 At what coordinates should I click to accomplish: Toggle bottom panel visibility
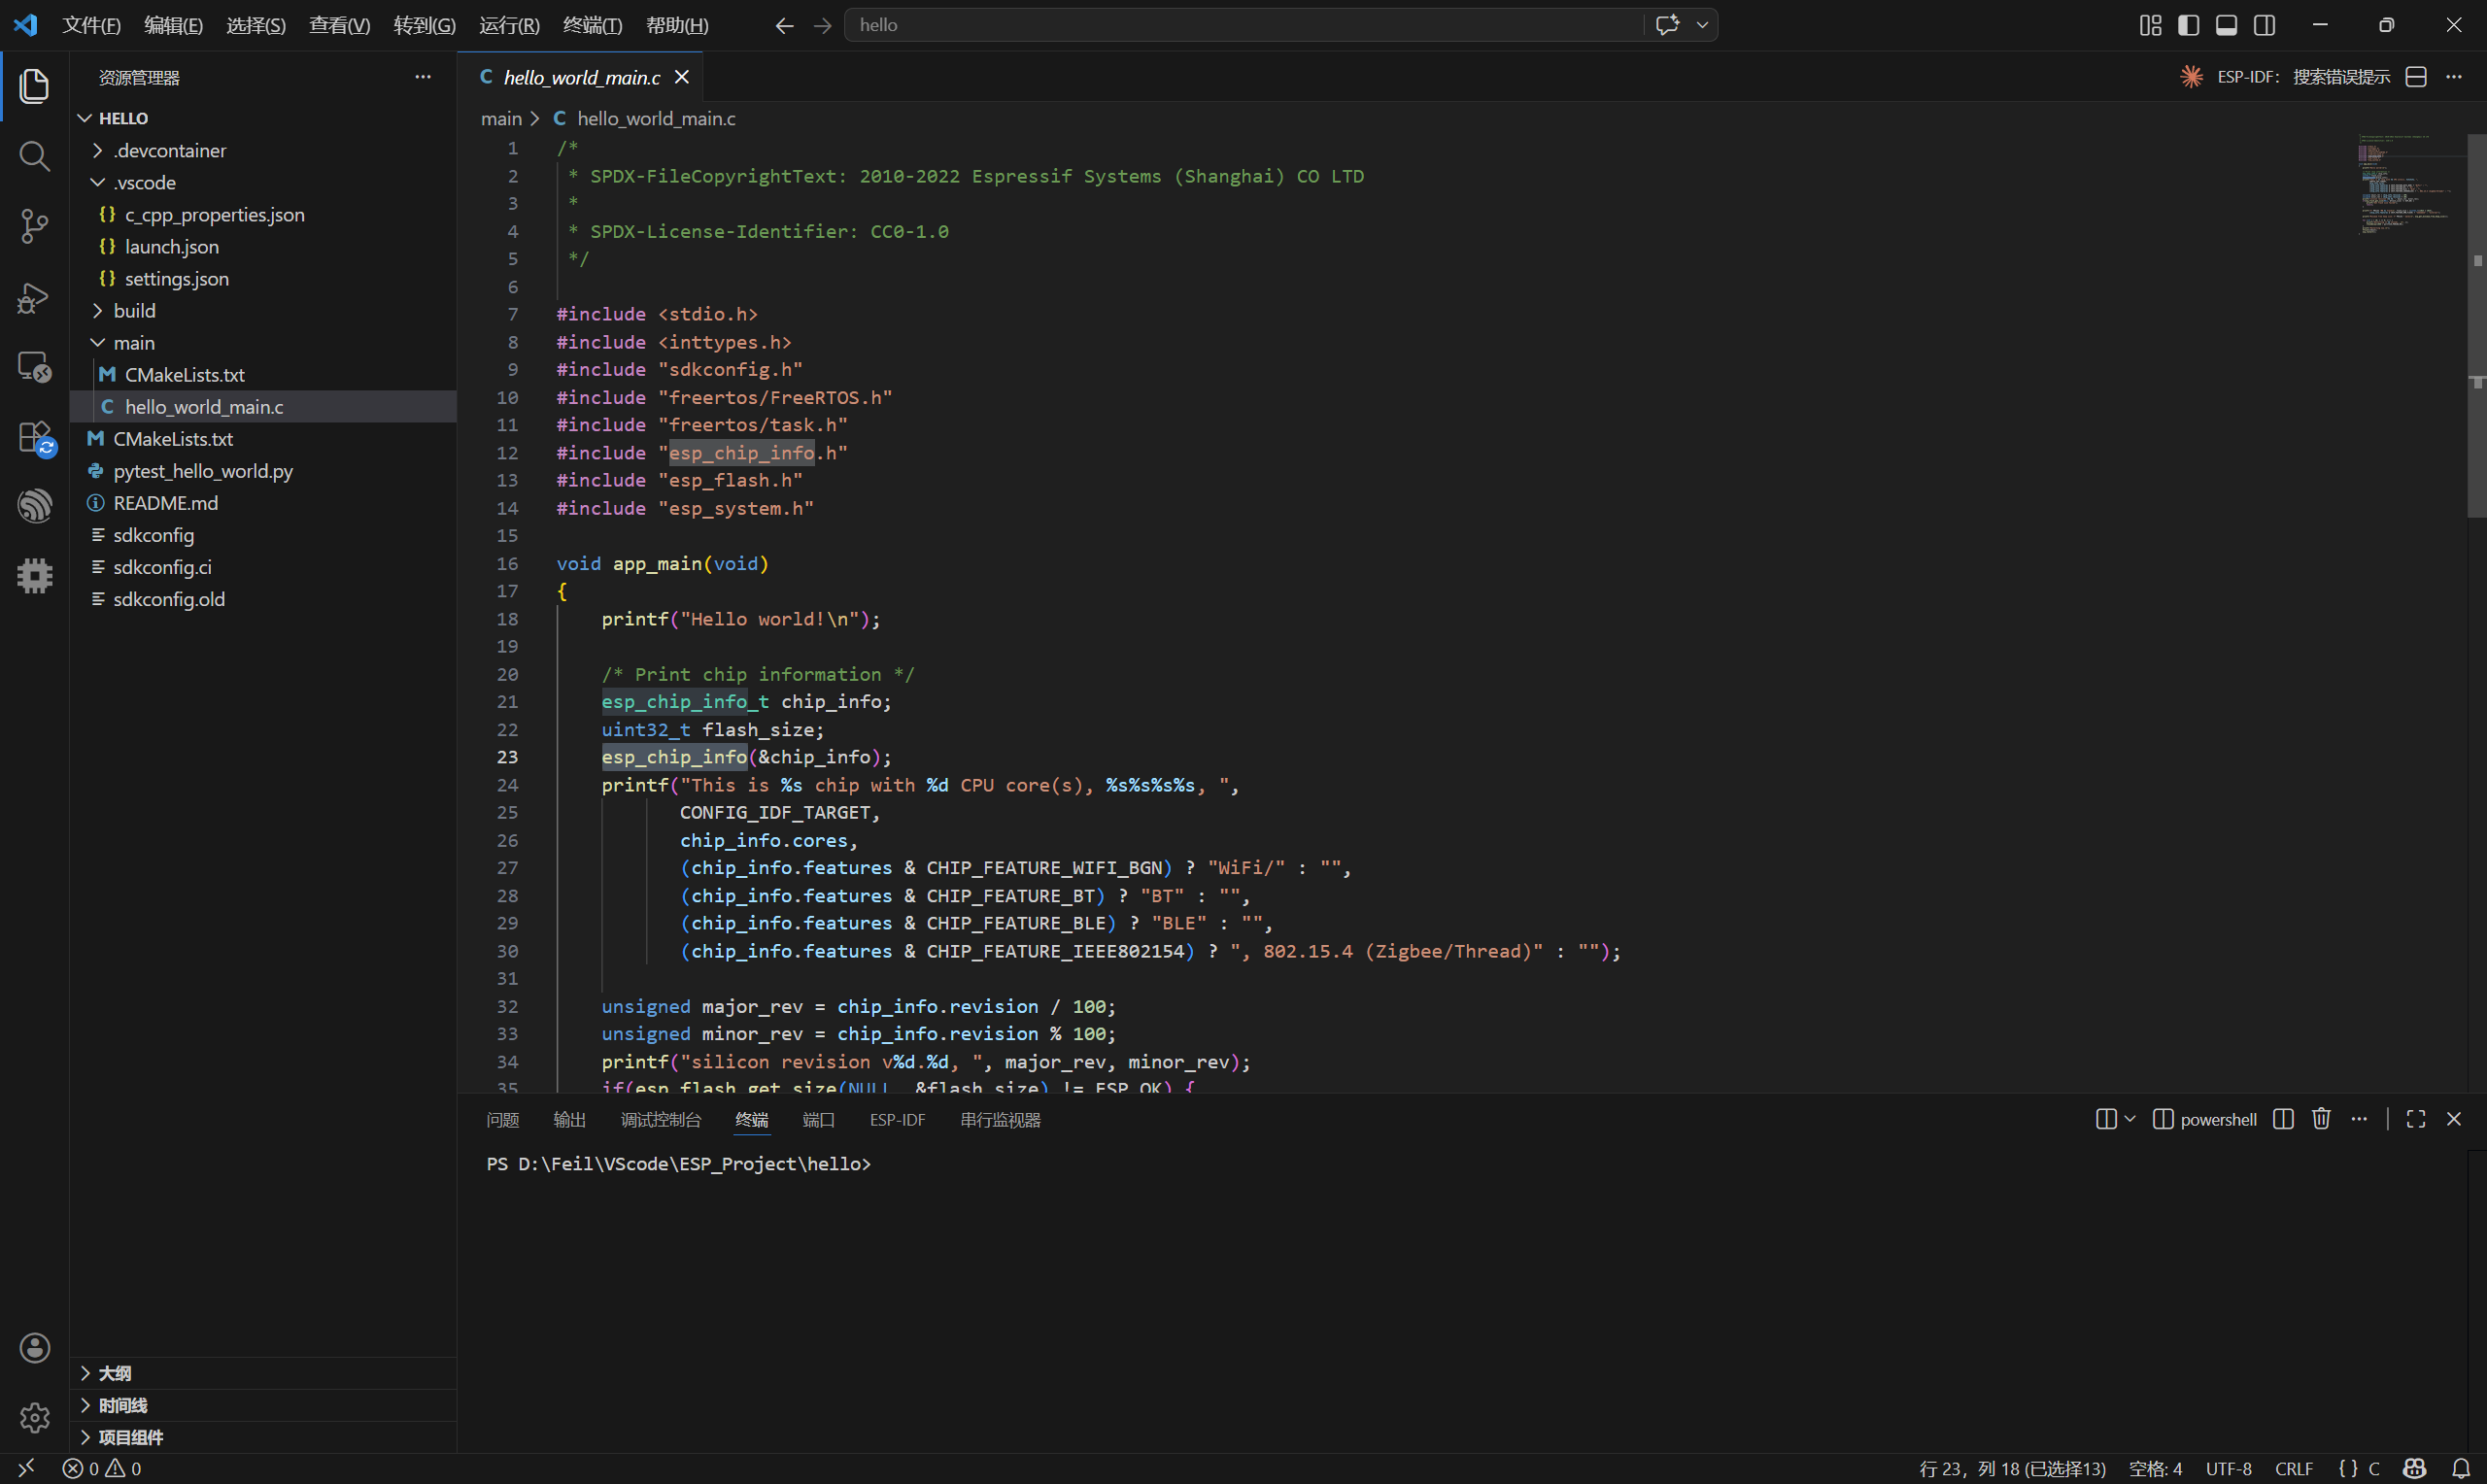pos(2226,25)
